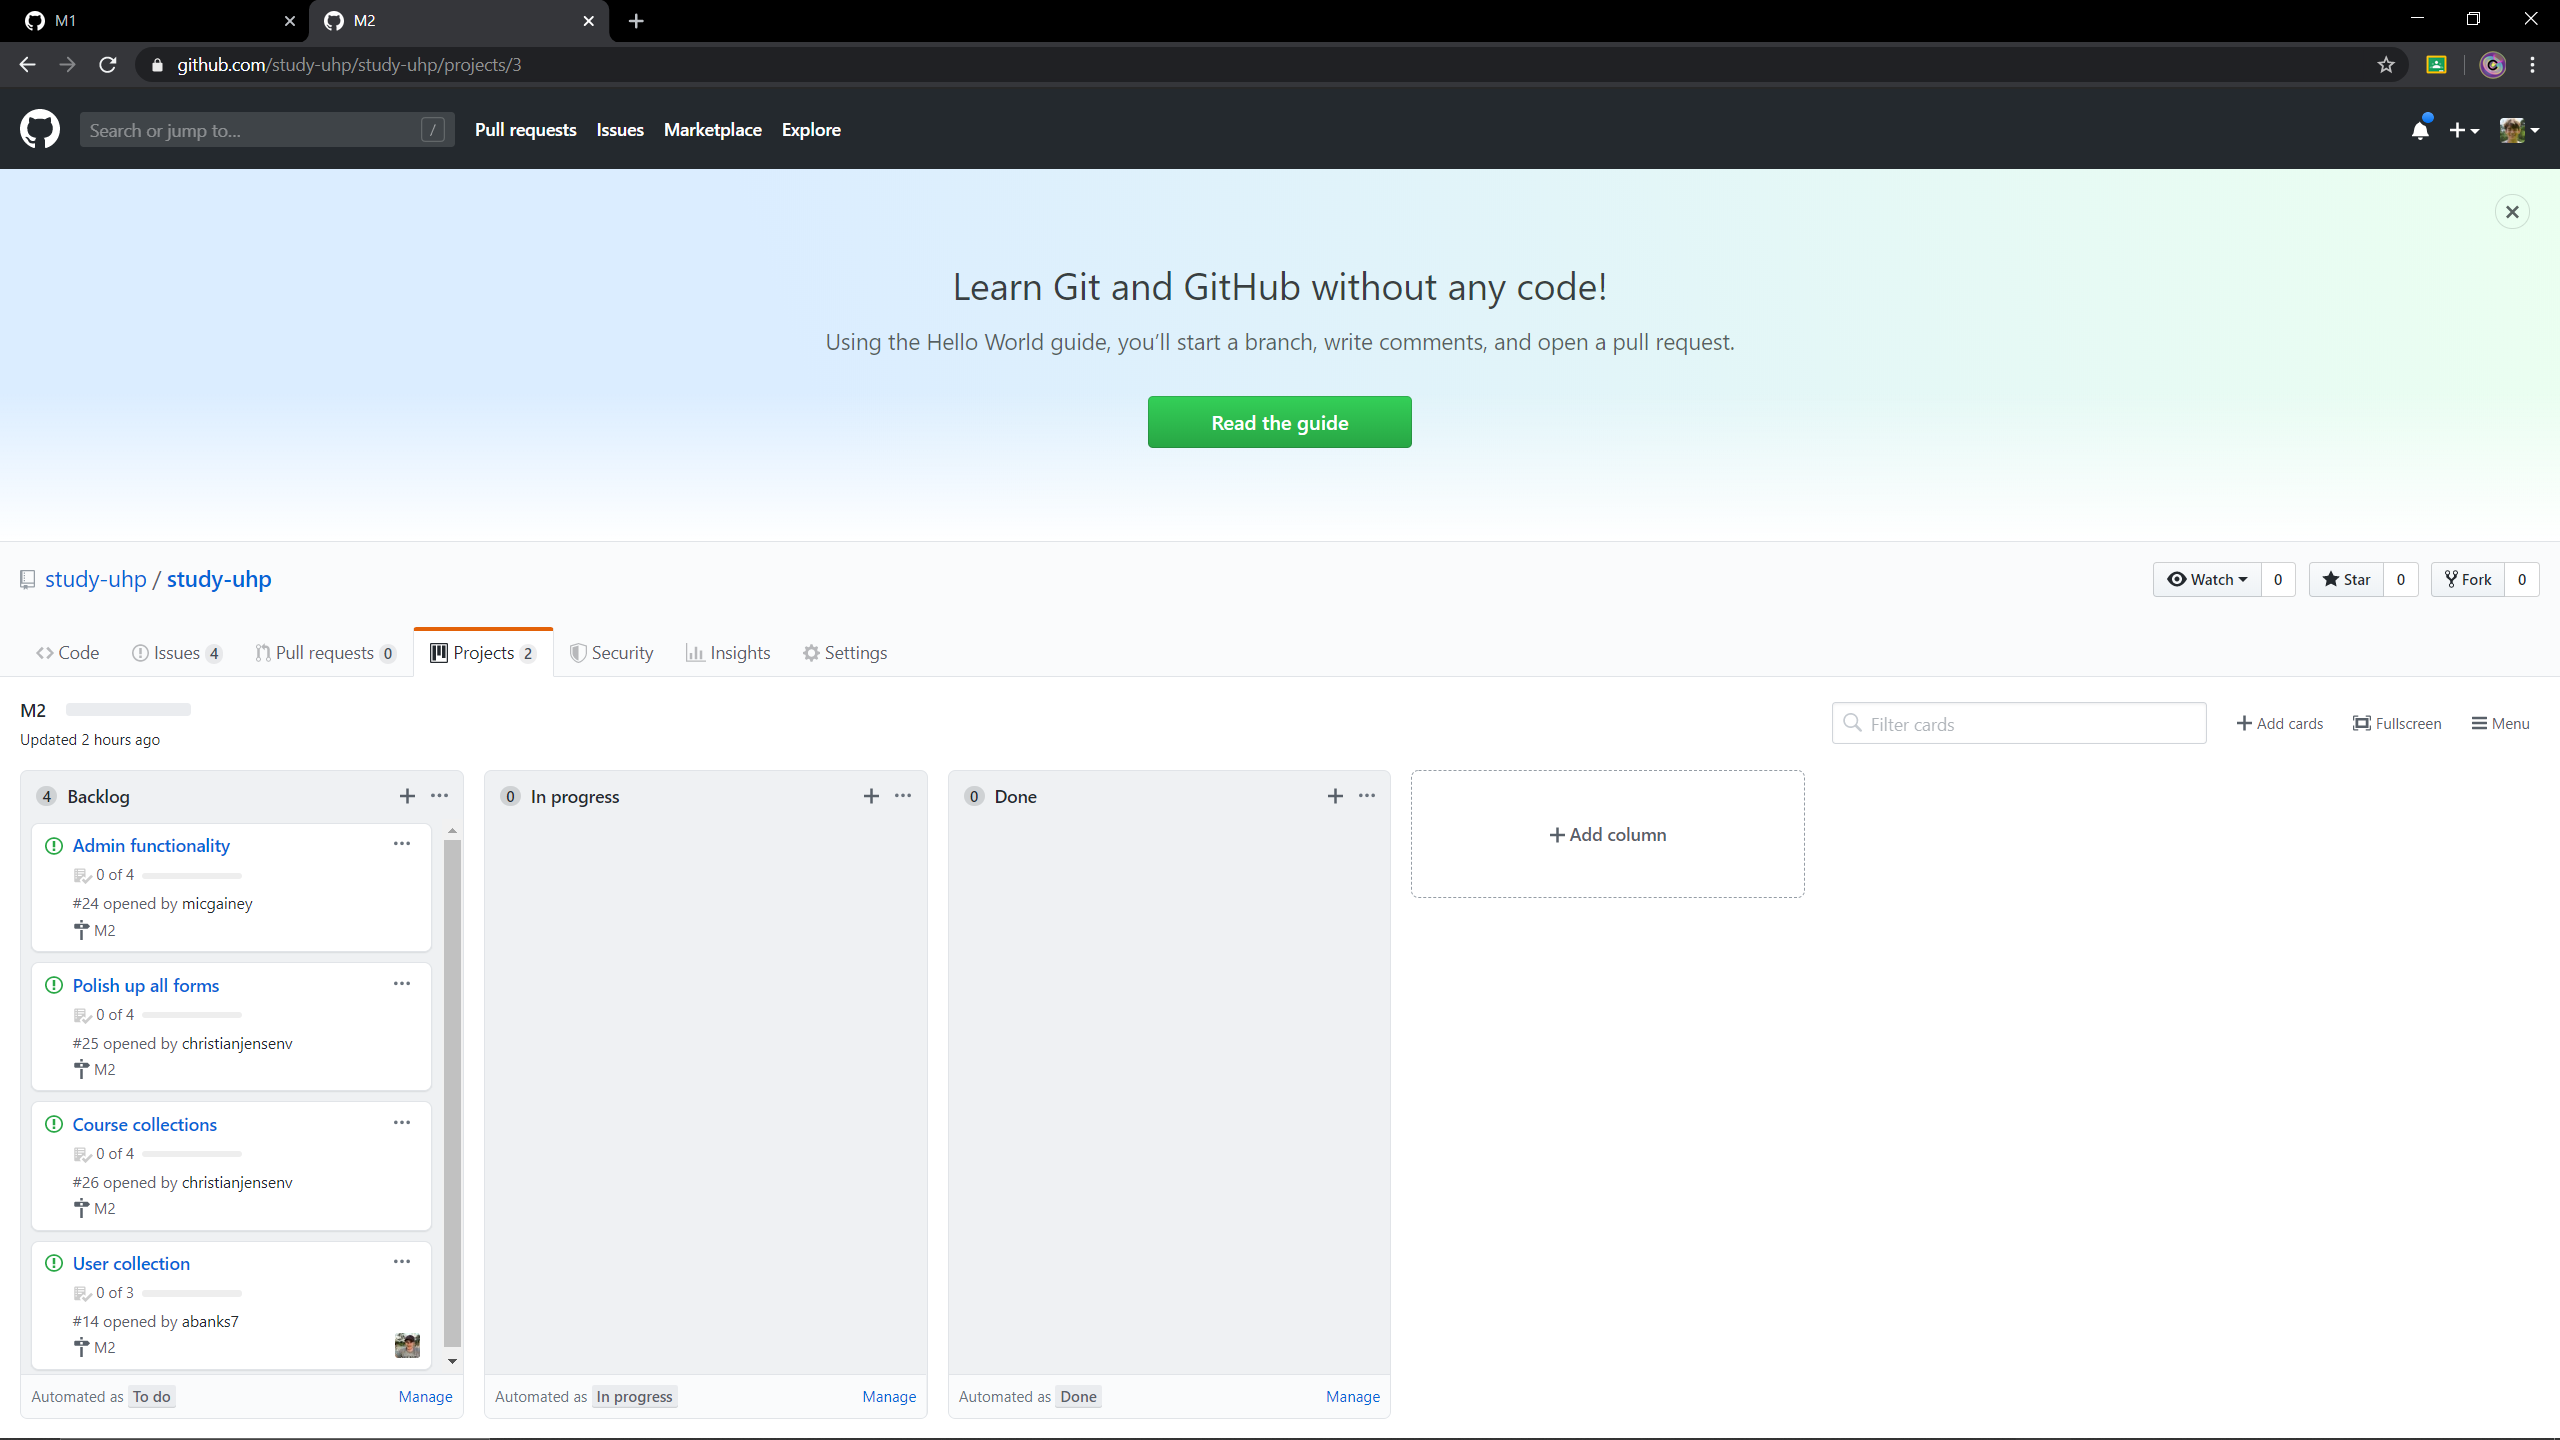Open Admin functionality card menu
The width and height of the screenshot is (2560, 1440).
[402, 844]
